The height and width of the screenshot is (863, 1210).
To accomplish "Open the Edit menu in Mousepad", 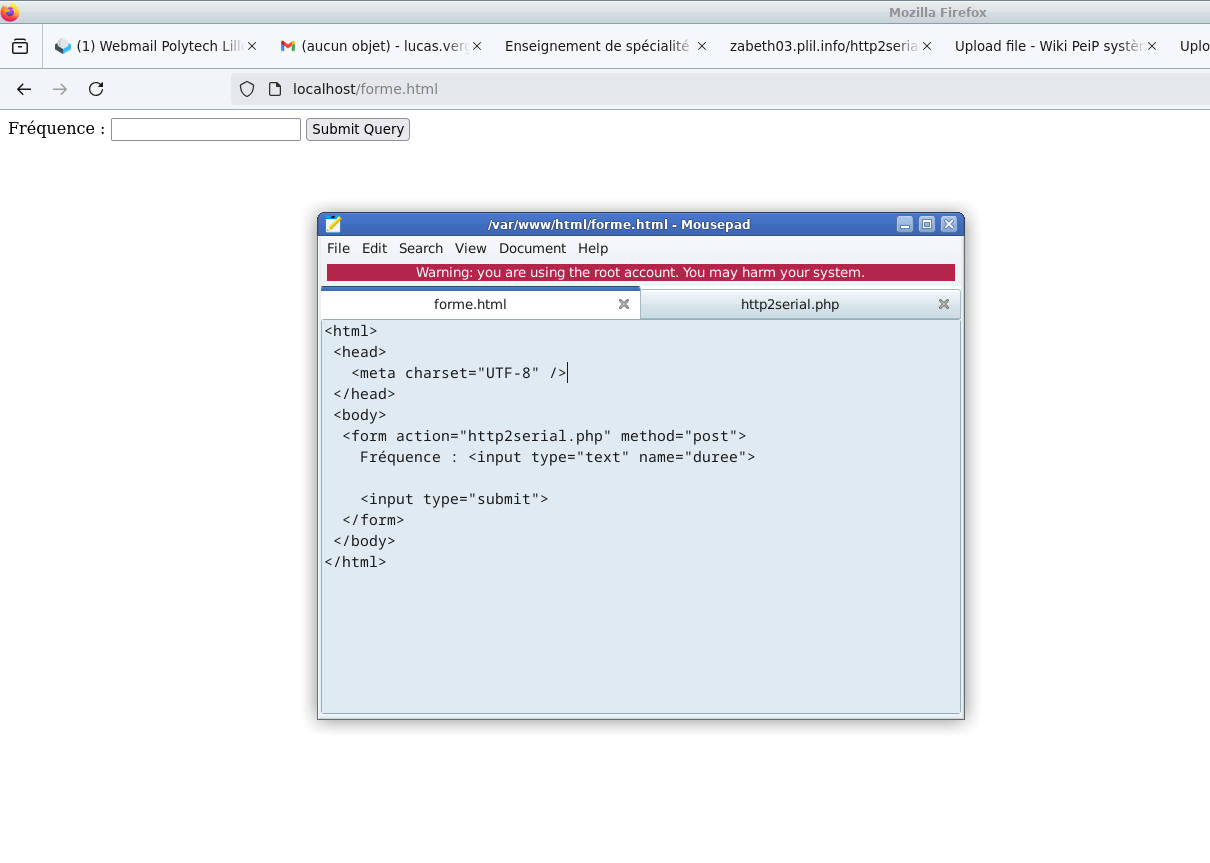I will click(x=374, y=248).
